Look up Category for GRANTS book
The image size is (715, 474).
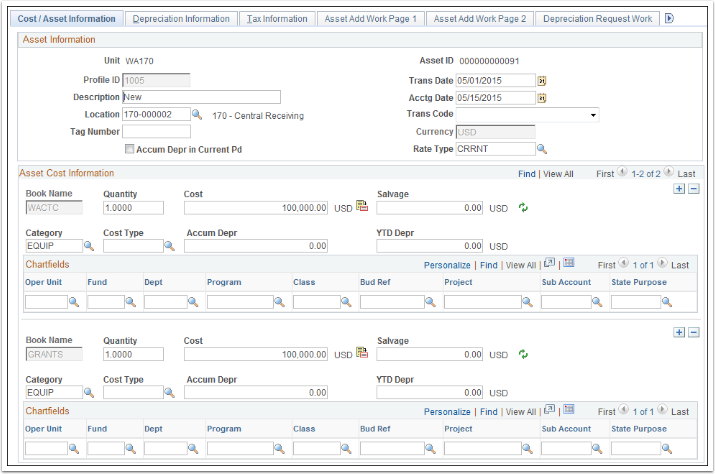pos(89,393)
